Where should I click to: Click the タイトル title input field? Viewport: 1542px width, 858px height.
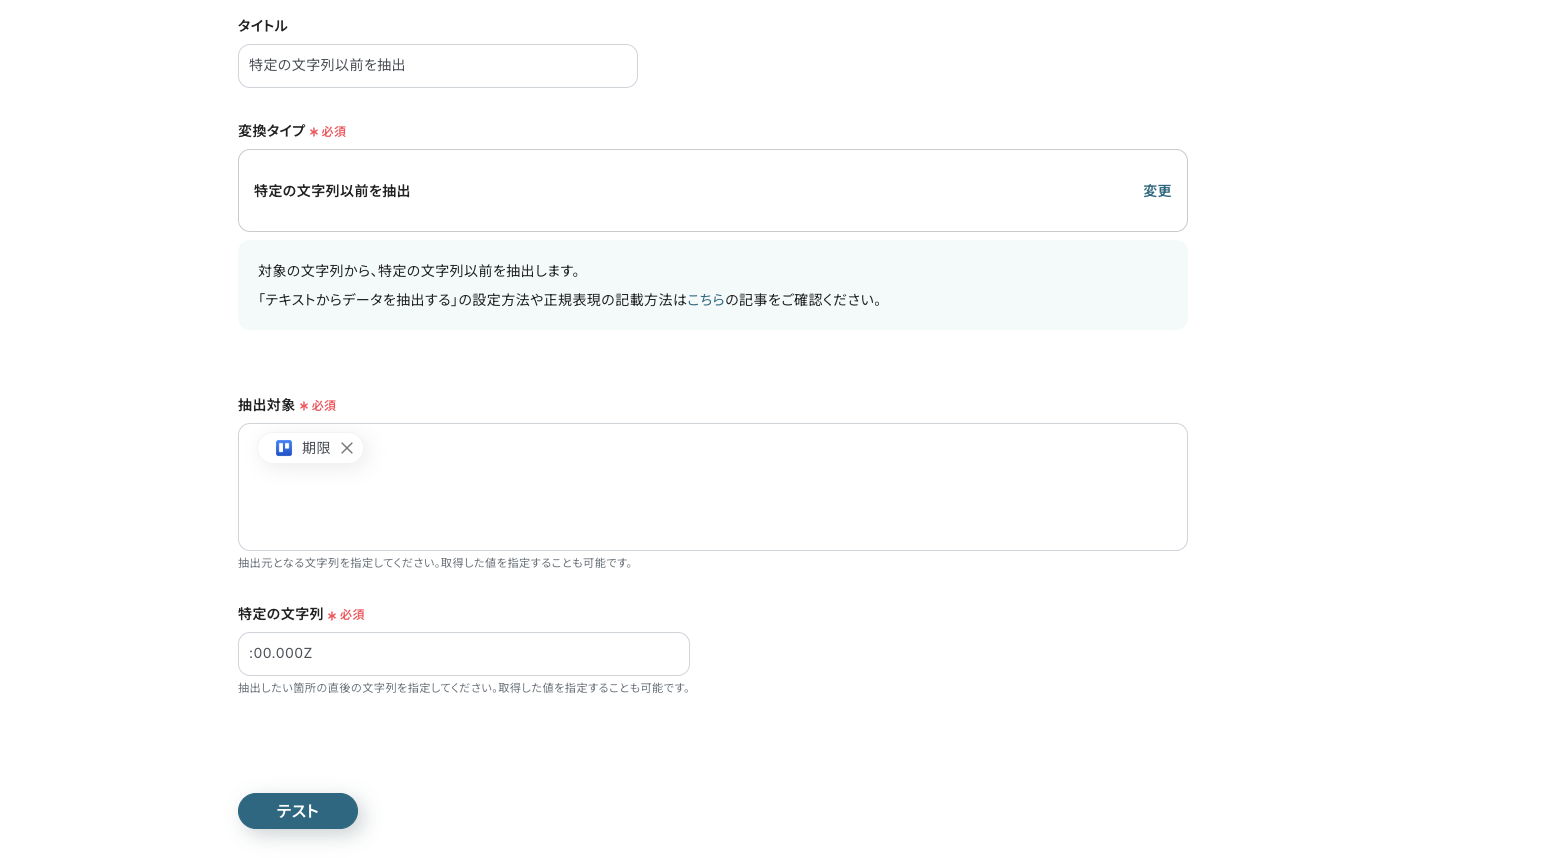(437, 65)
